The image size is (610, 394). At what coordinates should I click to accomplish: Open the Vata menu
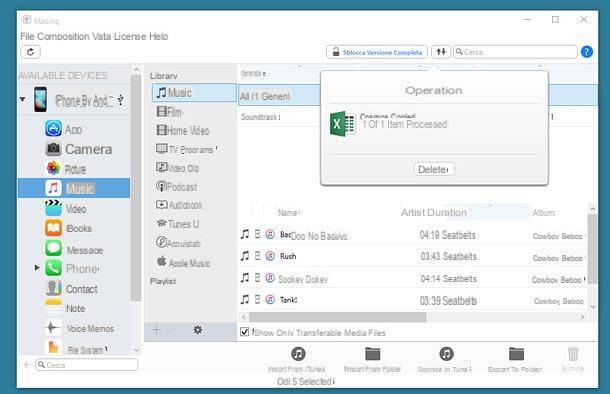101,37
